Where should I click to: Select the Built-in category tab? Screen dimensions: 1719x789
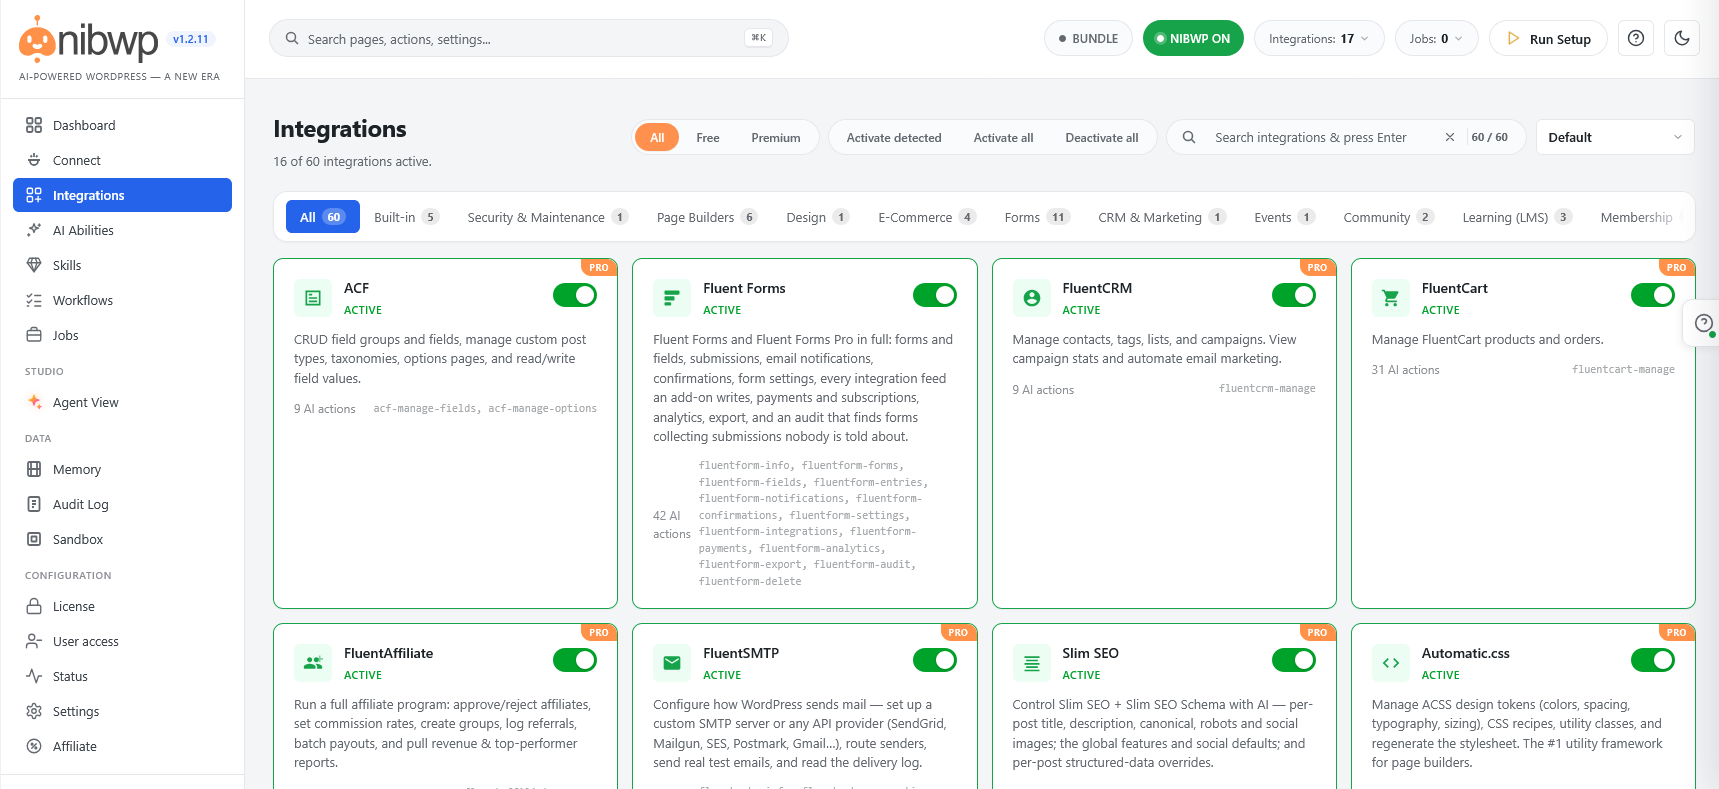[x=406, y=217]
